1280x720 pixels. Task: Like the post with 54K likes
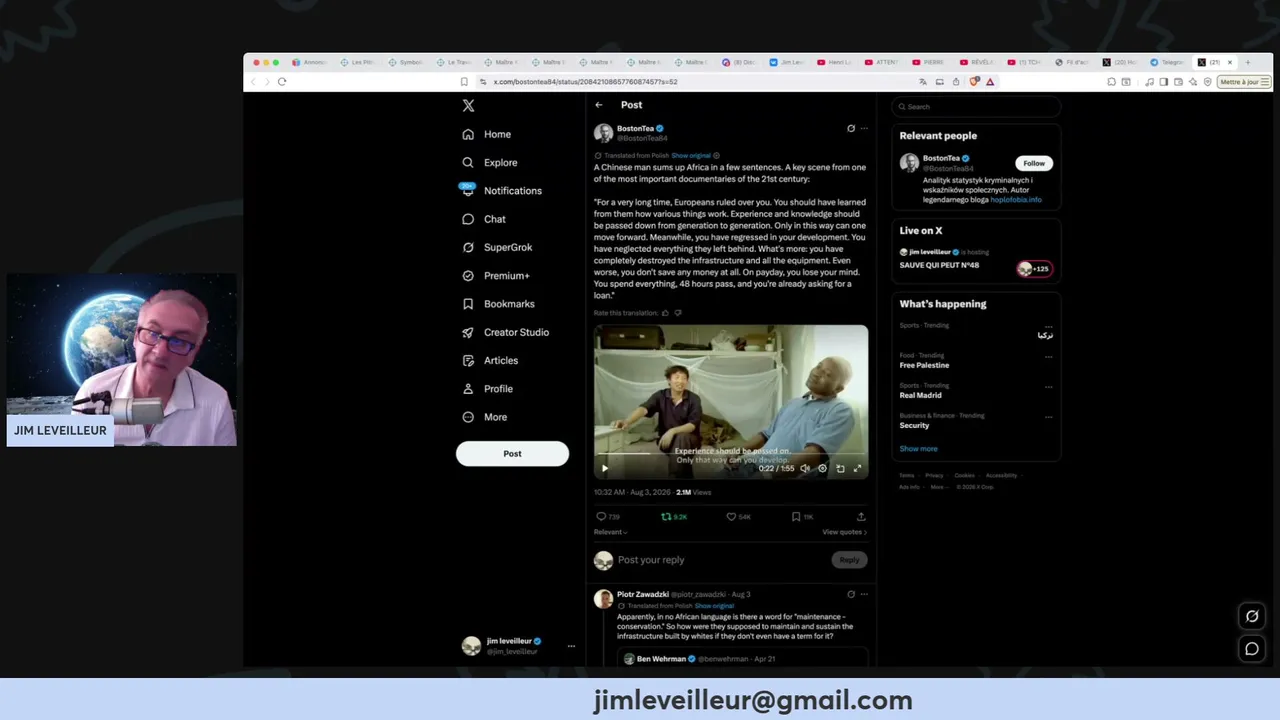click(731, 517)
